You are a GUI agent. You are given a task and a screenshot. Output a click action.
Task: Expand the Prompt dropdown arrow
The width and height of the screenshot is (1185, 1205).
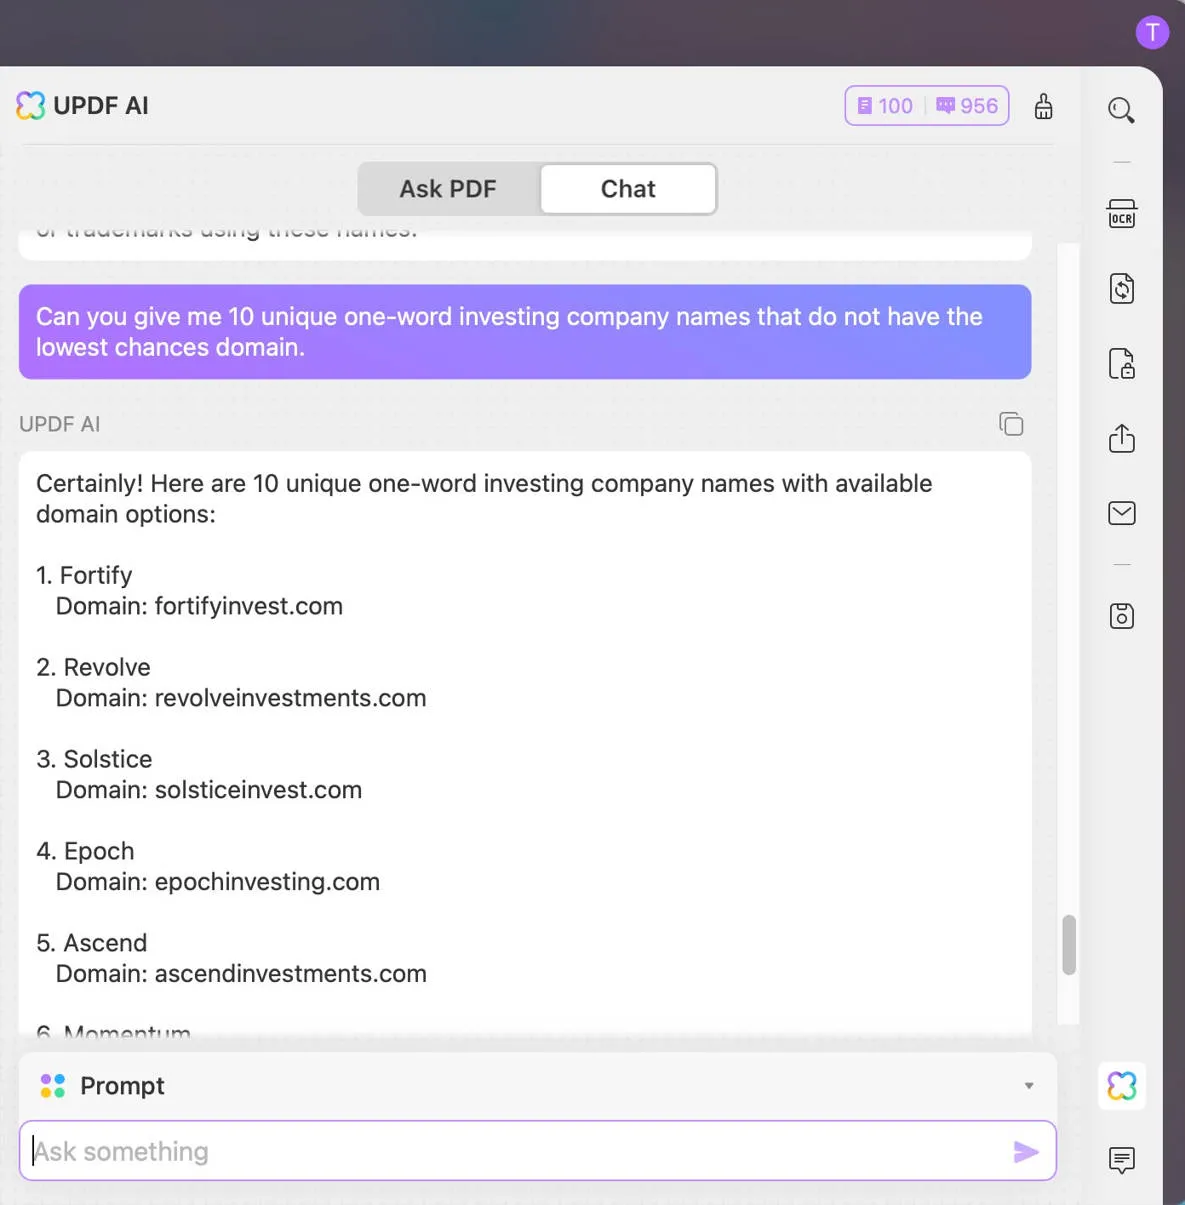point(1029,1086)
